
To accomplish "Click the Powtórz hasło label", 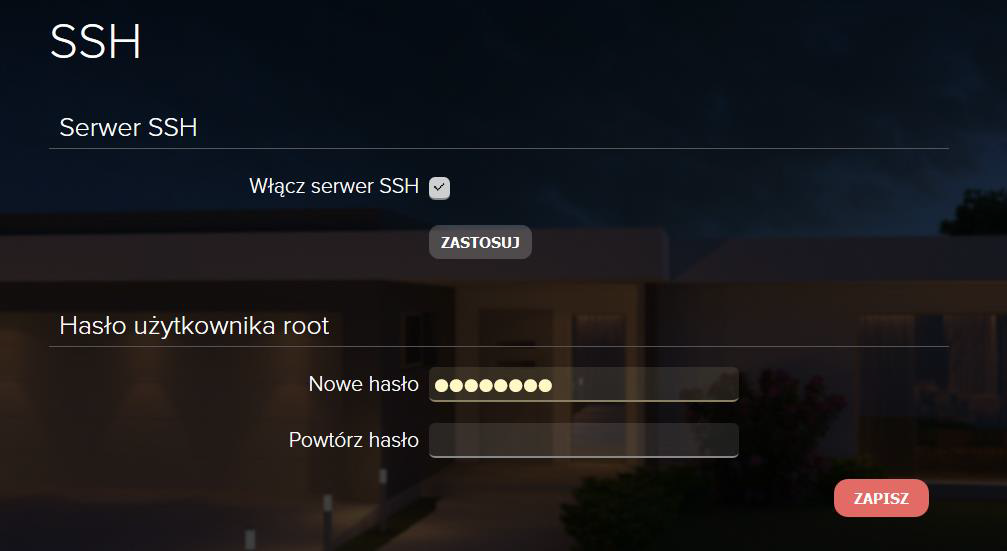I will 354,440.
